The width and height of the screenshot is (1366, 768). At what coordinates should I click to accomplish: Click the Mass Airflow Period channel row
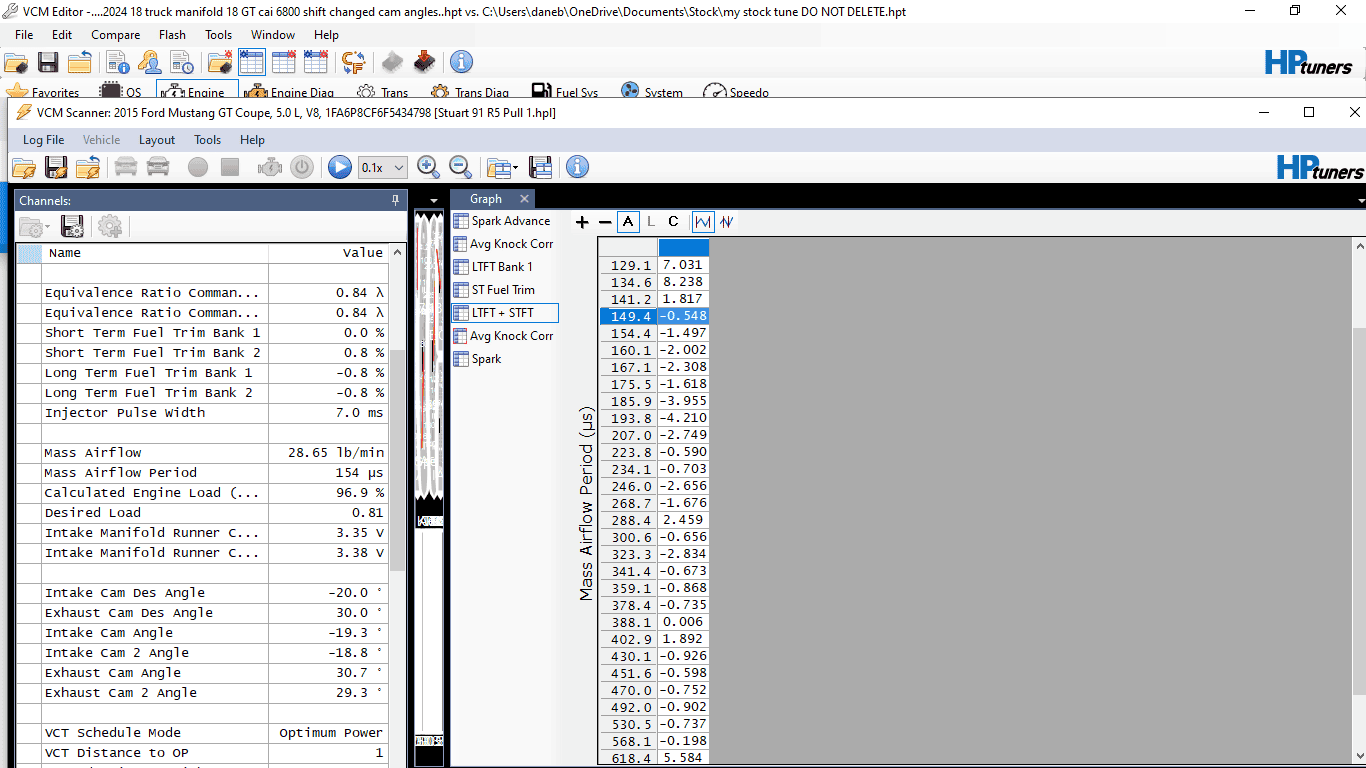202,472
